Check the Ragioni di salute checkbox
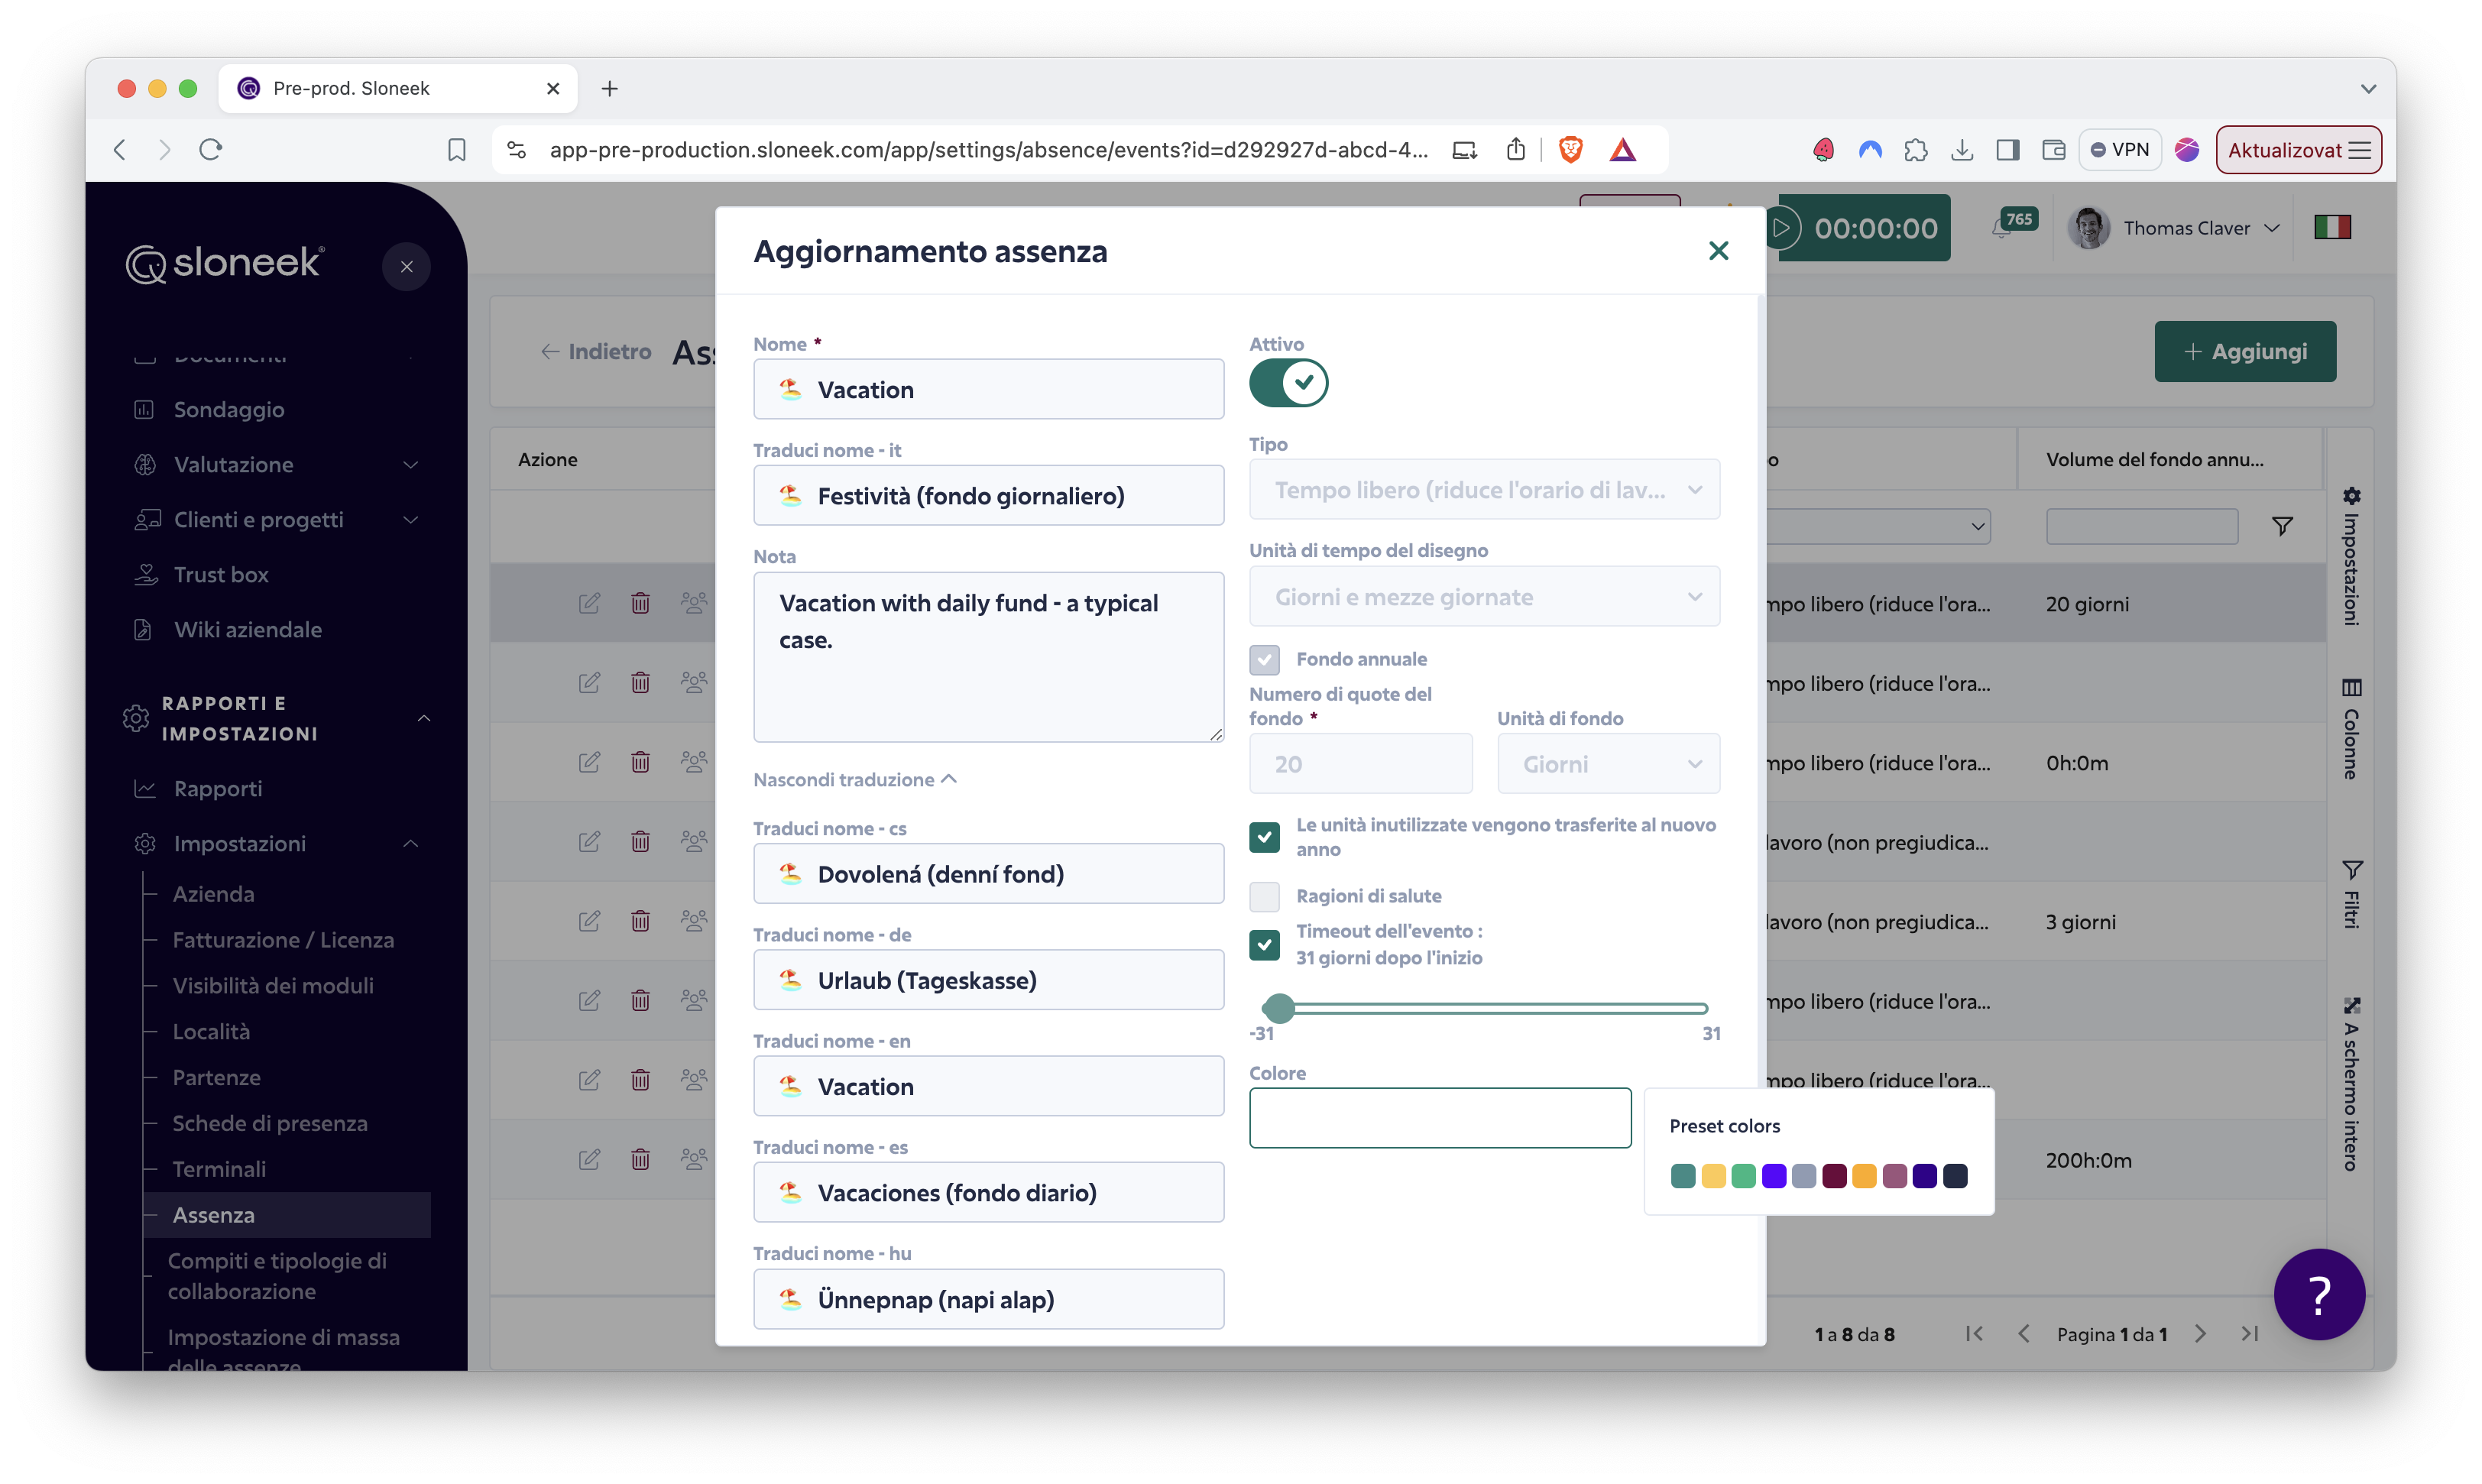This screenshot has width=2482, height=1484. pos(1264,896)
